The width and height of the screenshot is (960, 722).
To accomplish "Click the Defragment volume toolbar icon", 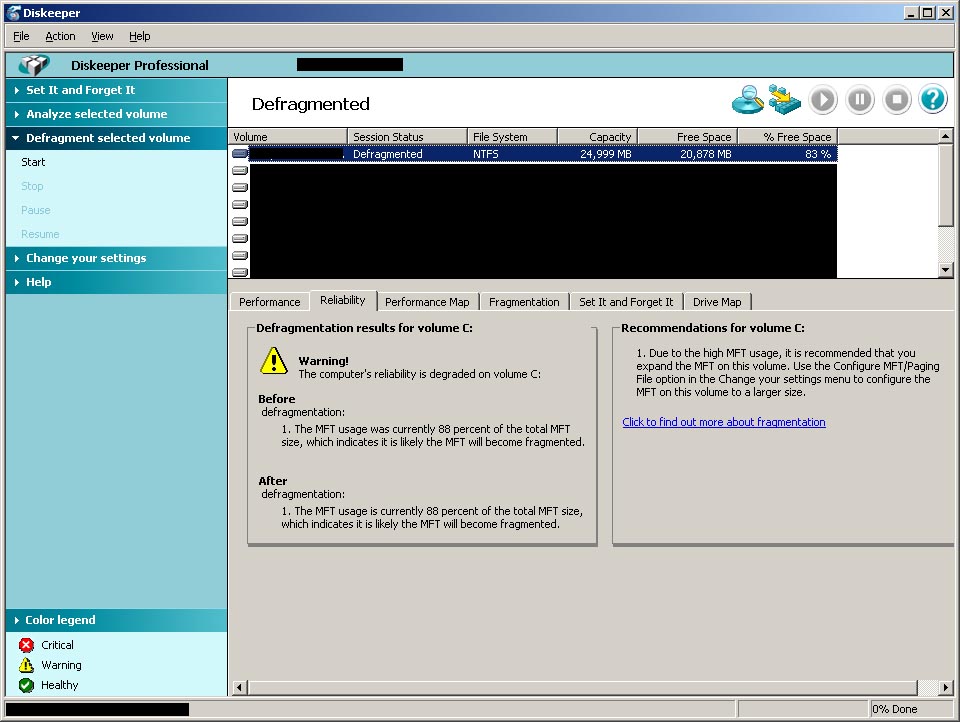I will [784, 100].
